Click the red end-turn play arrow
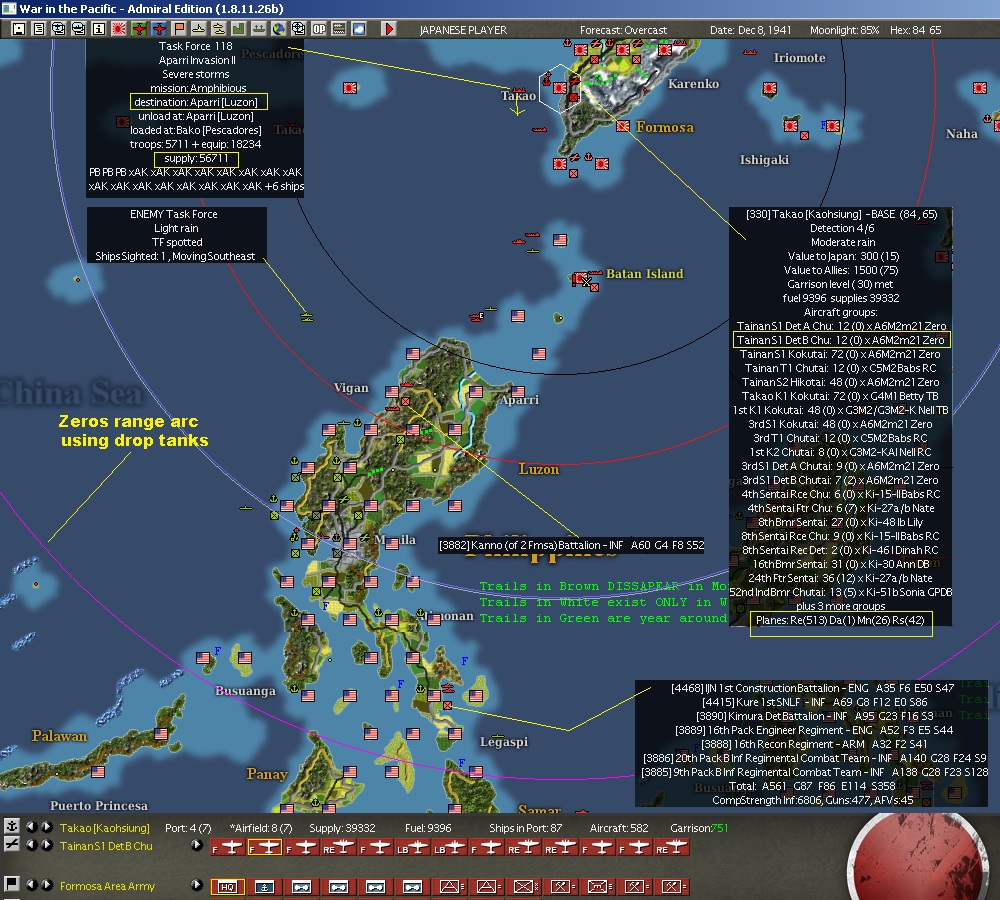Screen dimensions: 1000x900 tap(388, 29)
